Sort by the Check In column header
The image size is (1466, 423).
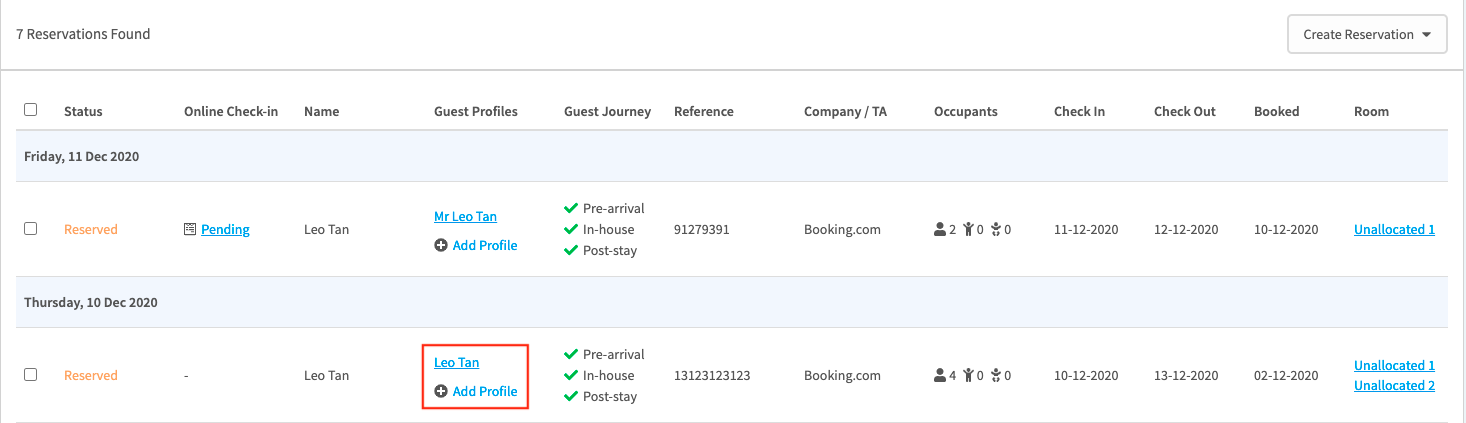[x=1079, y=112]
